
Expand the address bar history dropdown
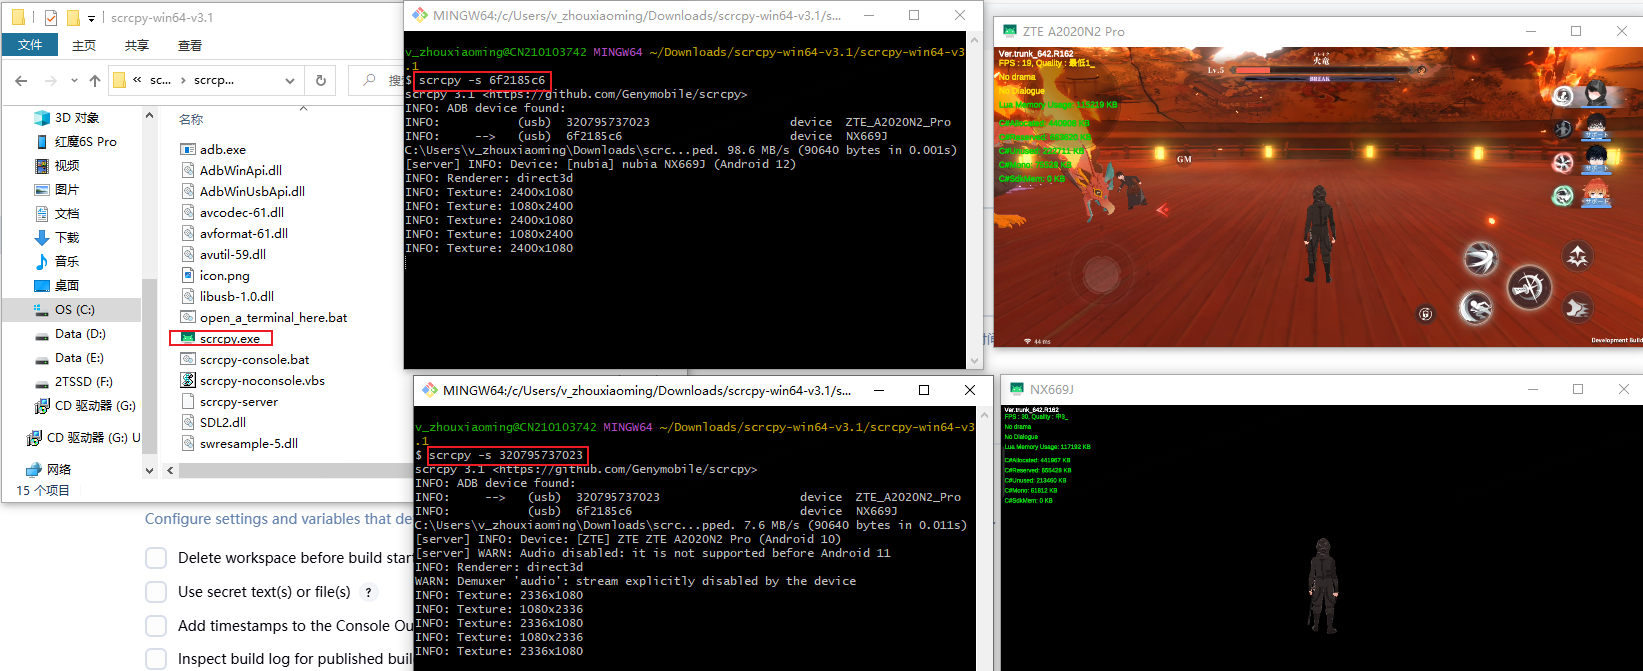290,81
